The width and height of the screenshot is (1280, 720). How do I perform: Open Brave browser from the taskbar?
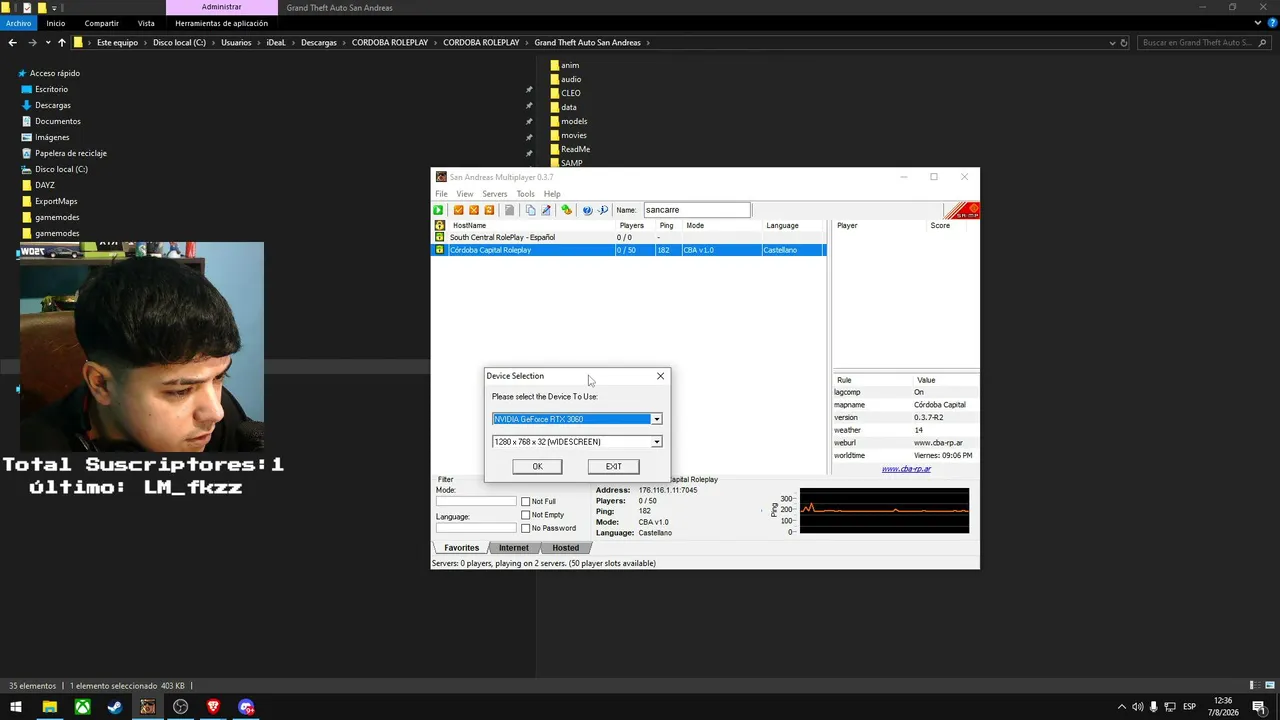click(x=213, y=707)
